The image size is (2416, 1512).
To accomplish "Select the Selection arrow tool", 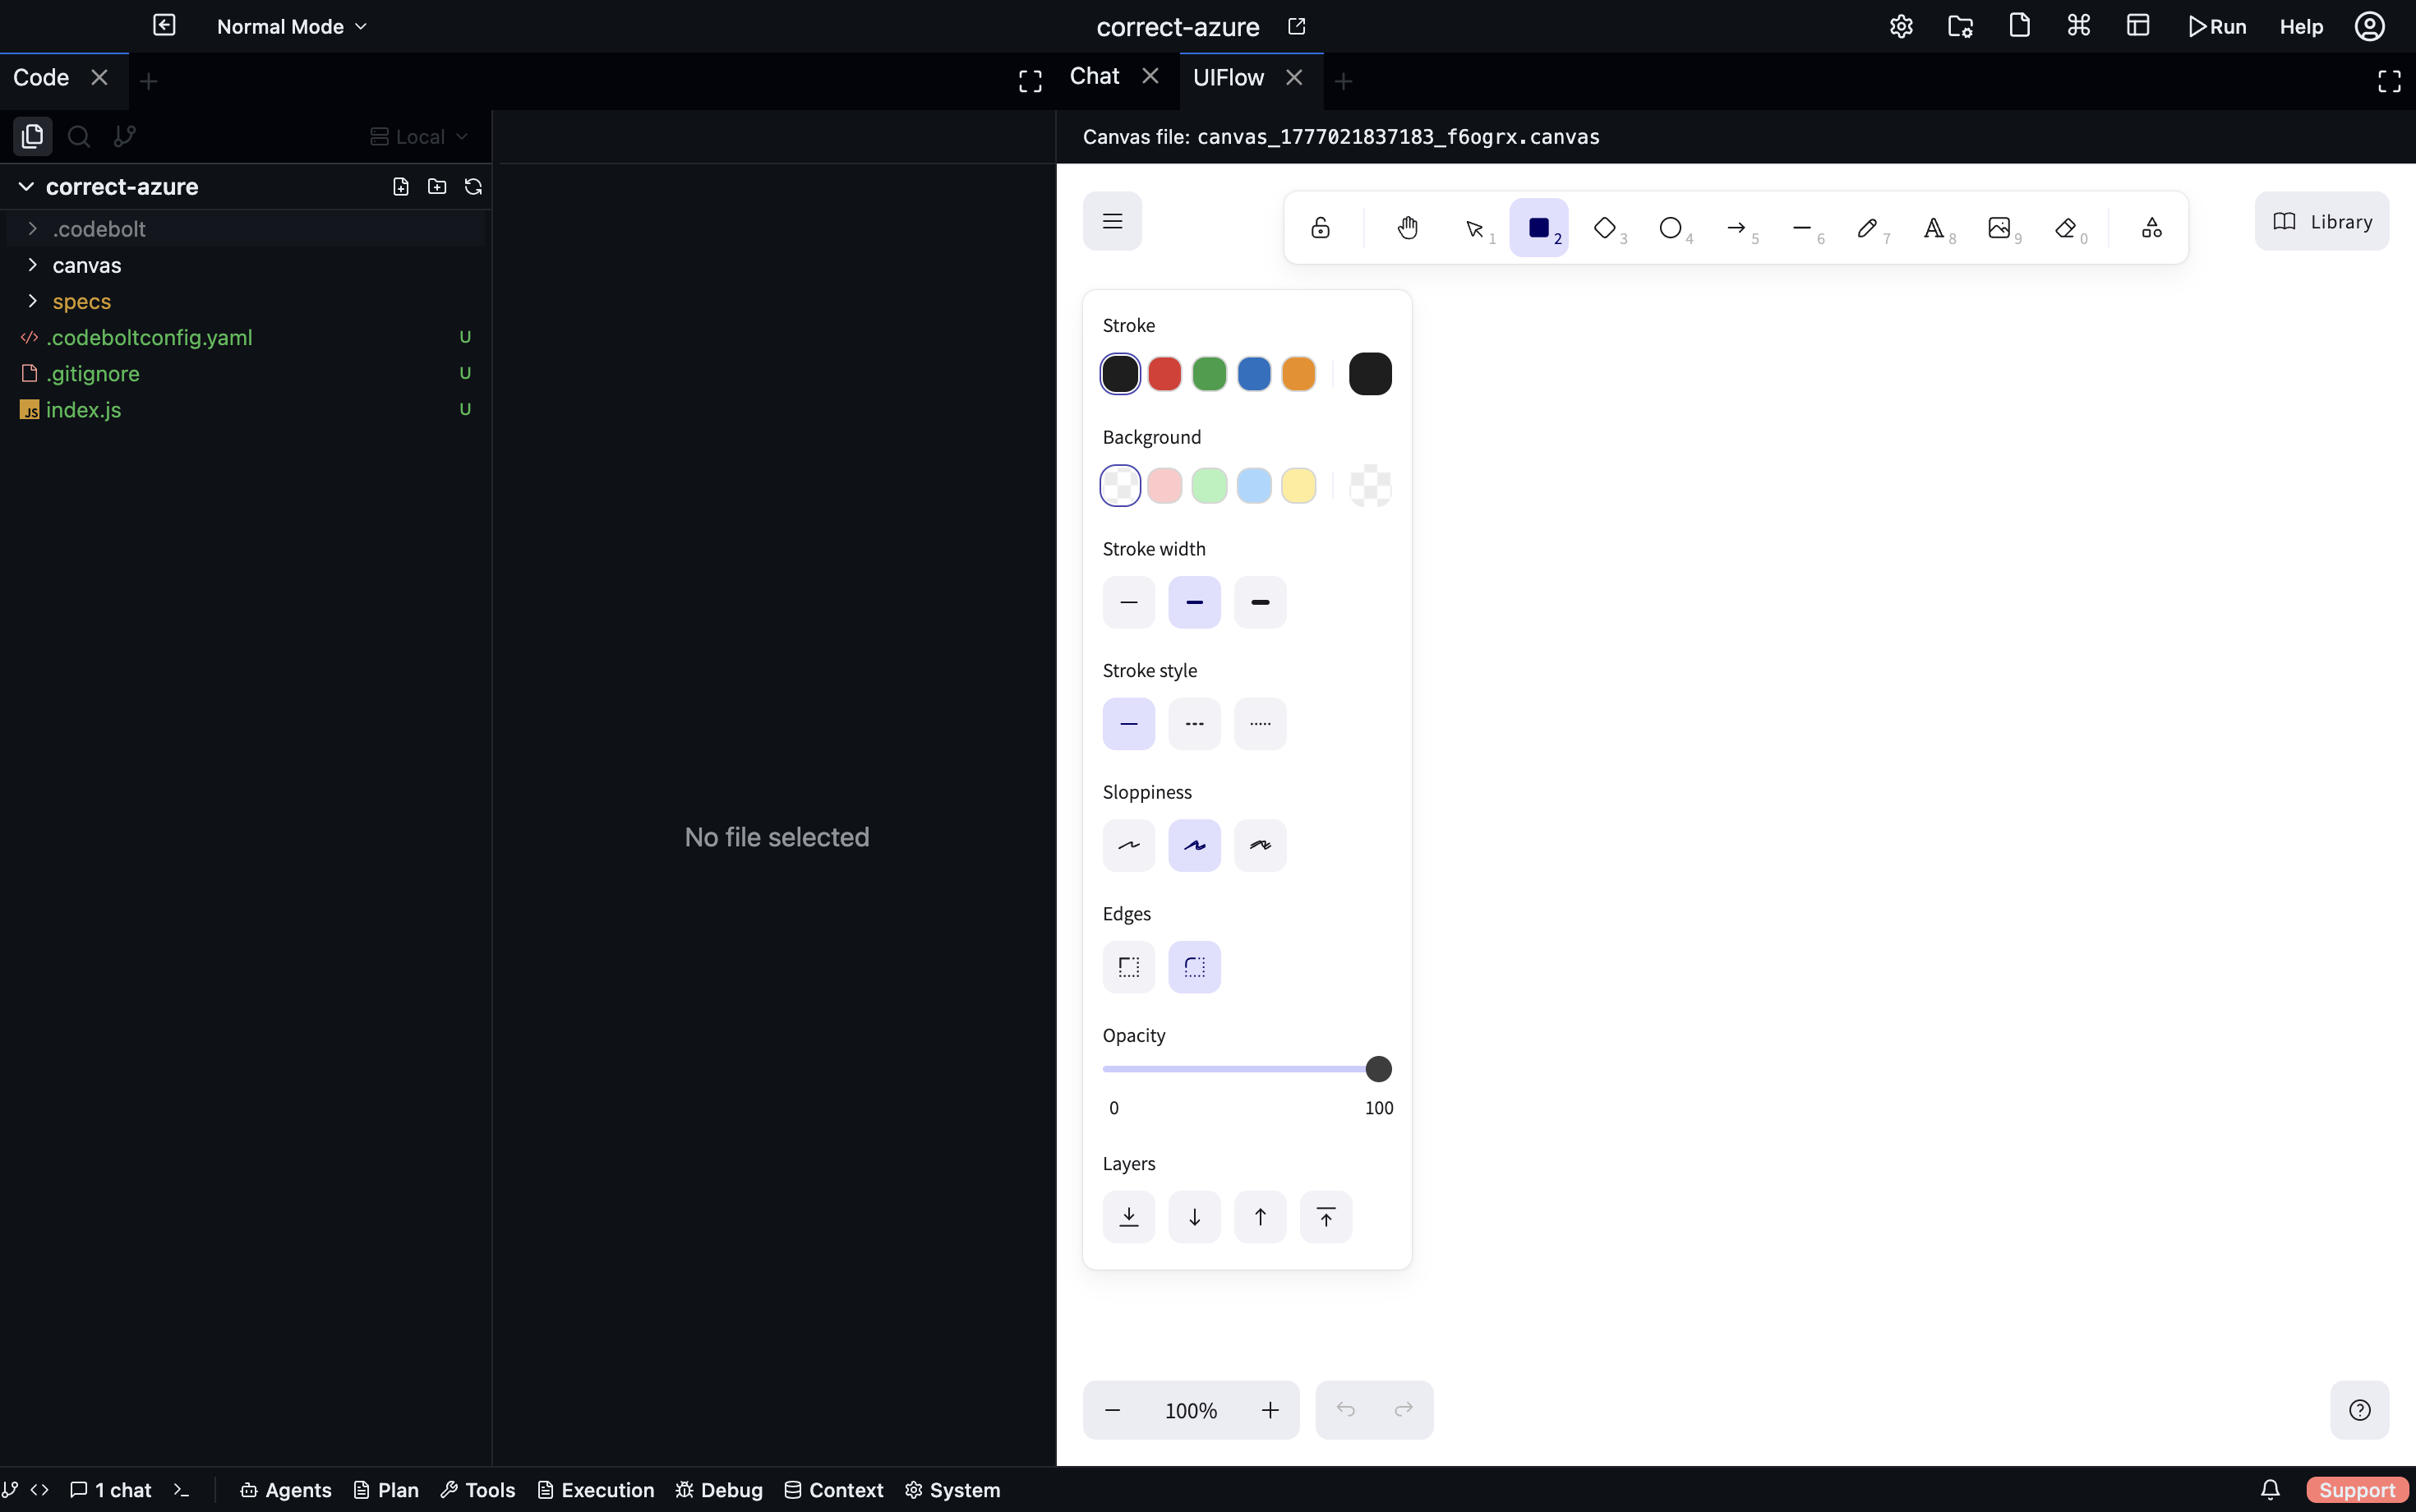I will pyautogui.click(x=1474, y=228).
